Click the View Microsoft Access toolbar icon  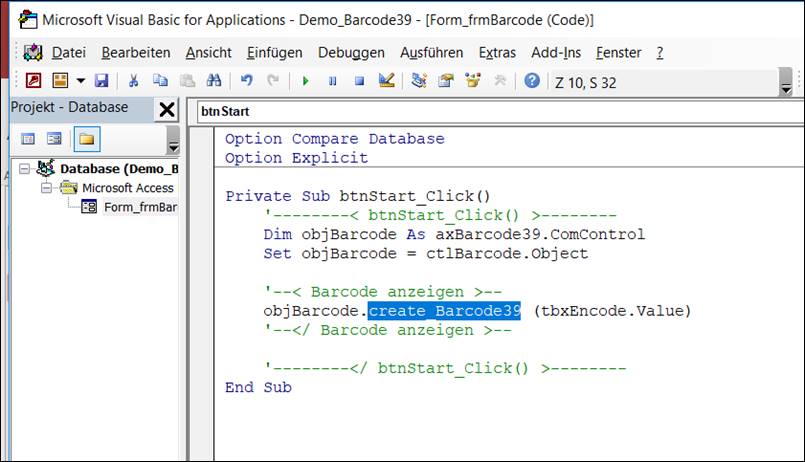coord(33,81)
